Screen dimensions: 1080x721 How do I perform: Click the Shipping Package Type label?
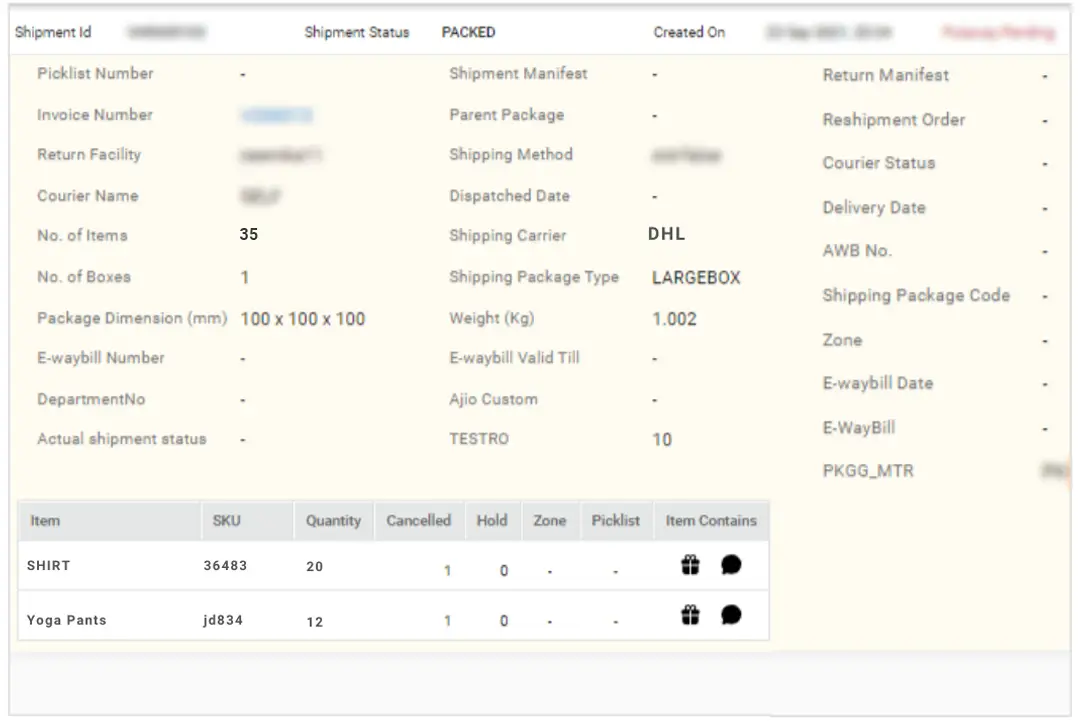pos(534,277)
